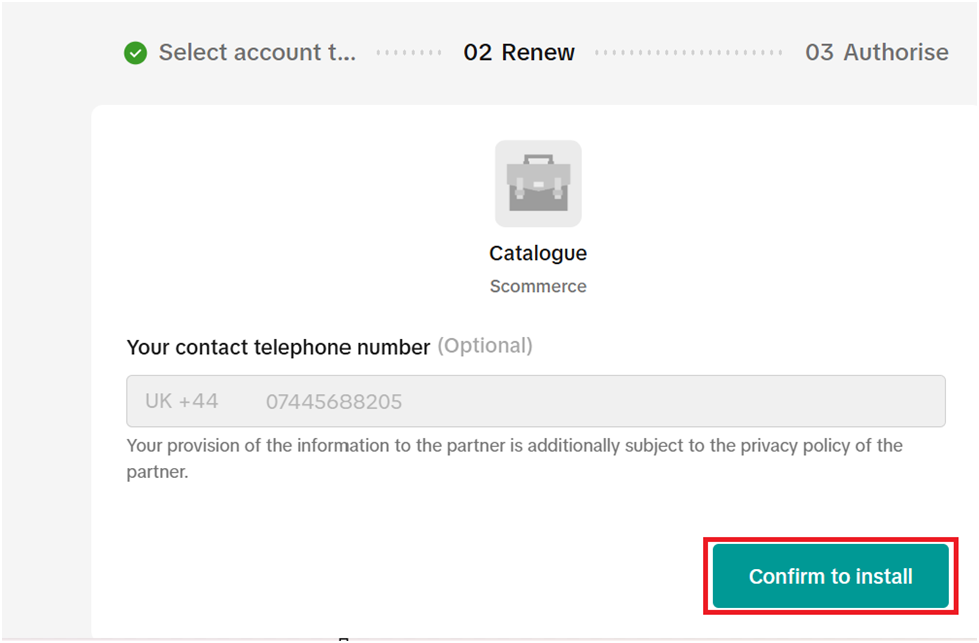Go back to Select account step
The width and height of the screenshot is (979, 643).
click(x=257, y=53)
